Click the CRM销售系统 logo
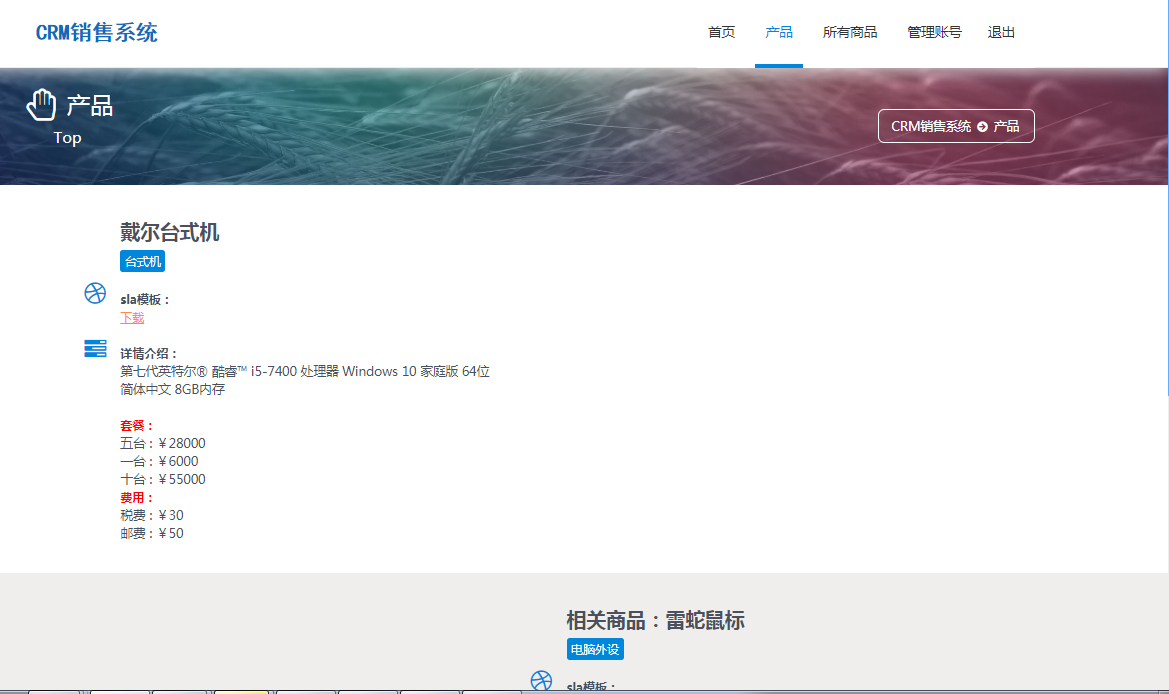This screenshot has height=694, width=1169. click(x=96, y=31)
